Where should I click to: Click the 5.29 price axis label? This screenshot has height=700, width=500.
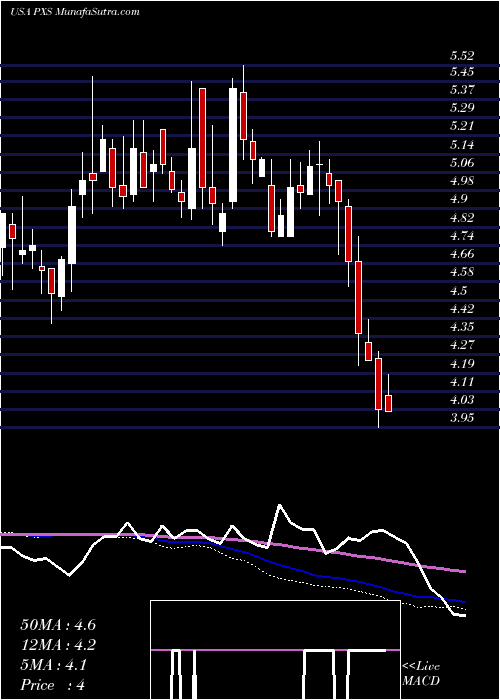(x=462, y=108)
